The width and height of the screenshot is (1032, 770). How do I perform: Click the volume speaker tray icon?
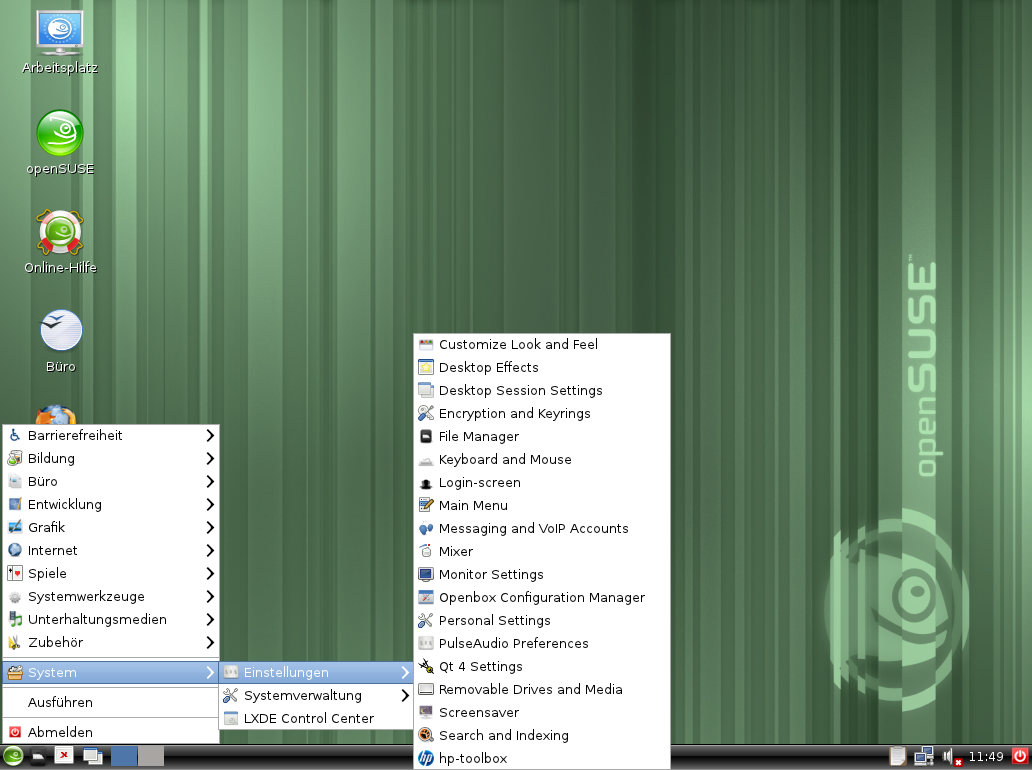(950, 756)
